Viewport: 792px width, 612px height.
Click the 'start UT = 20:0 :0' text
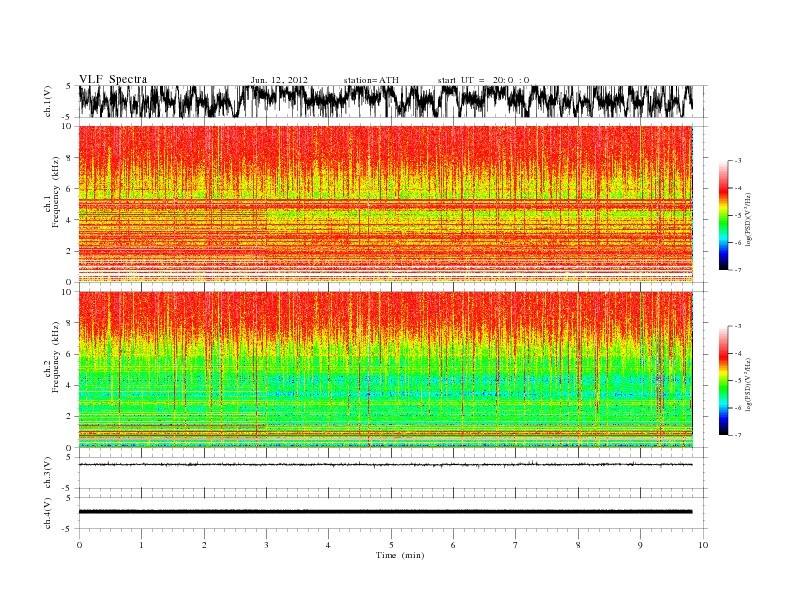click(x=483, y=80)
